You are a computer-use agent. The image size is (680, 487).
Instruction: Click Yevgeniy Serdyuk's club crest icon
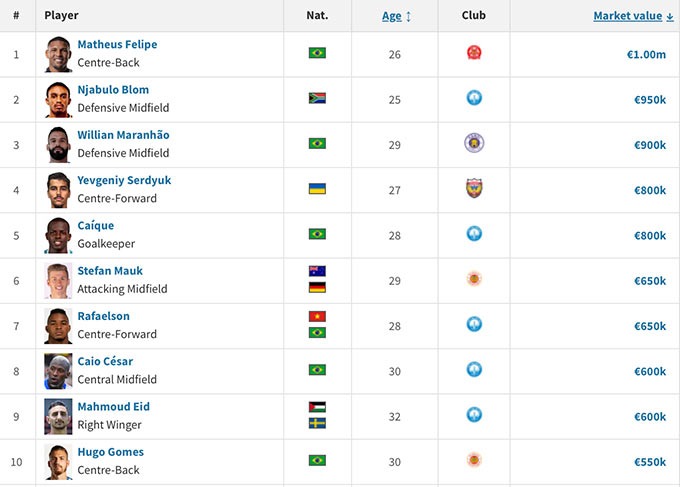click(474, 188)
